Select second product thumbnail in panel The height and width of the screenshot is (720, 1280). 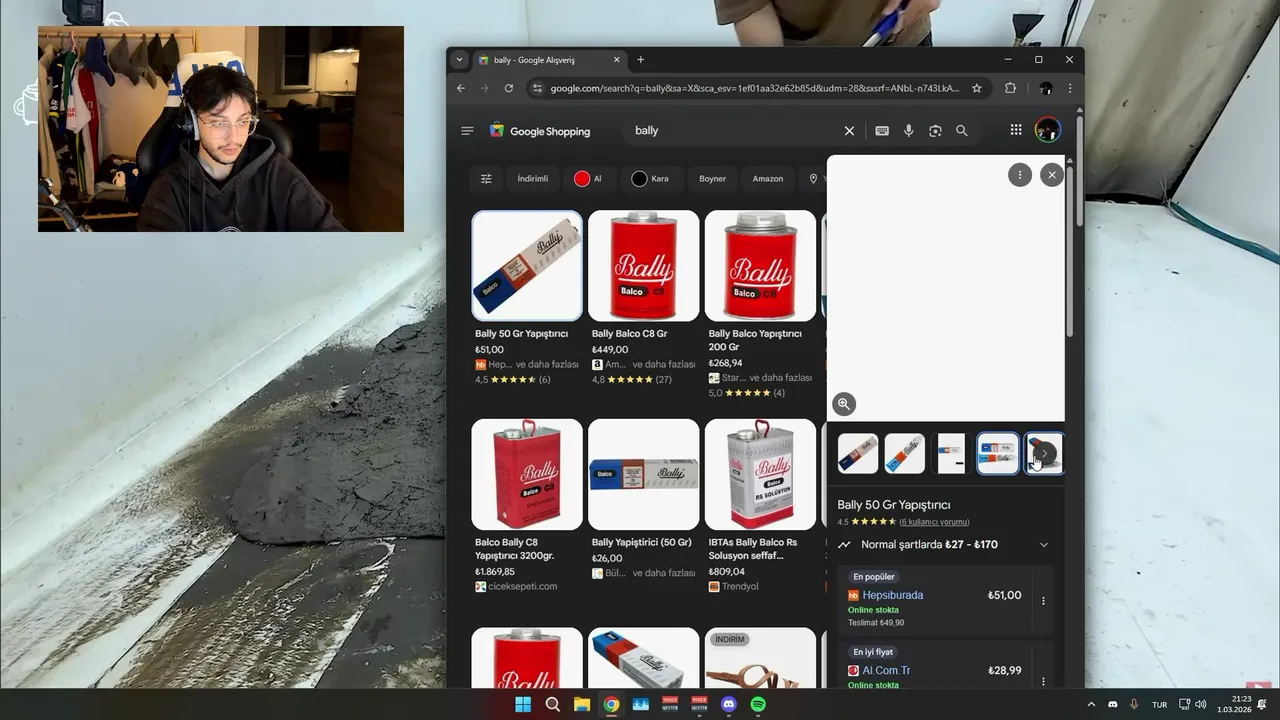[x=905, y=453]
